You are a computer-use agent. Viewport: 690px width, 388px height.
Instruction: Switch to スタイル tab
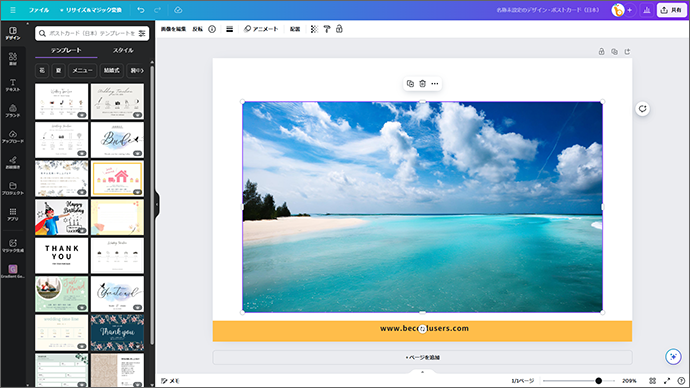pos(123,51)
